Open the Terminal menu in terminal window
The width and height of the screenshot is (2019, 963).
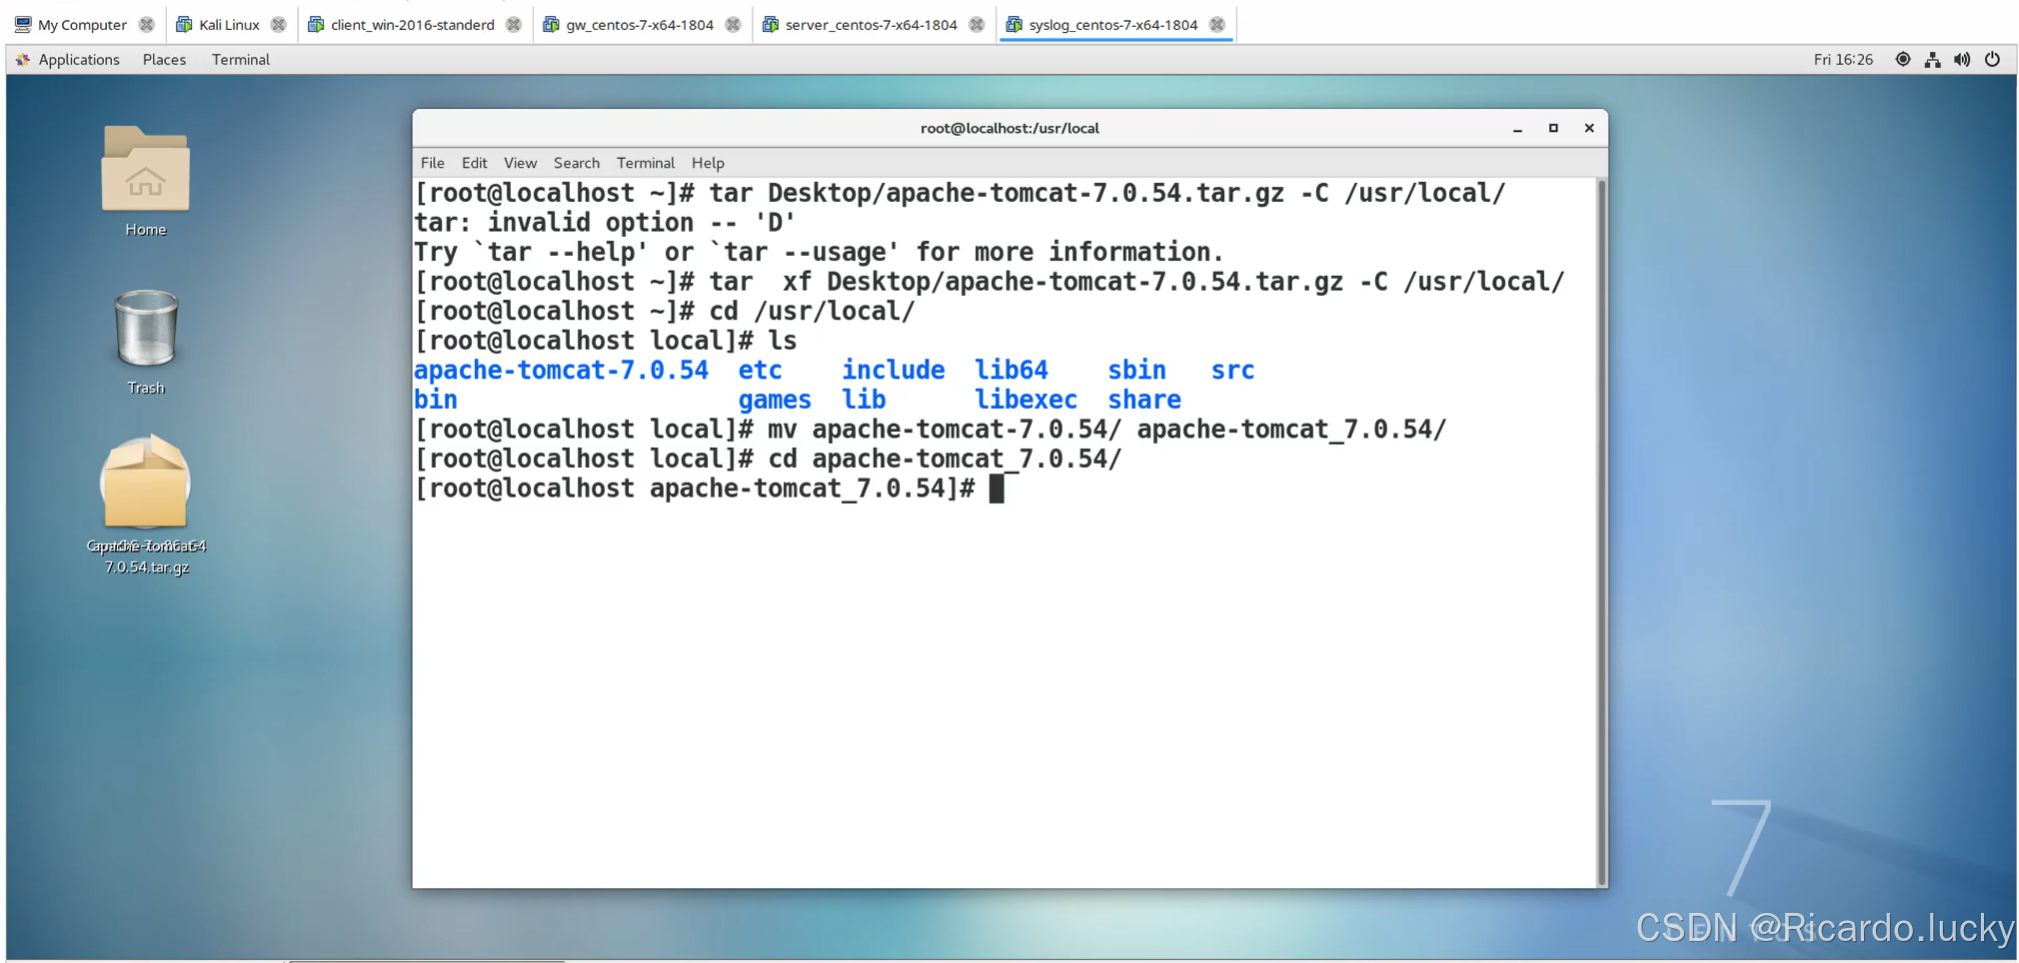click(645, 162)
